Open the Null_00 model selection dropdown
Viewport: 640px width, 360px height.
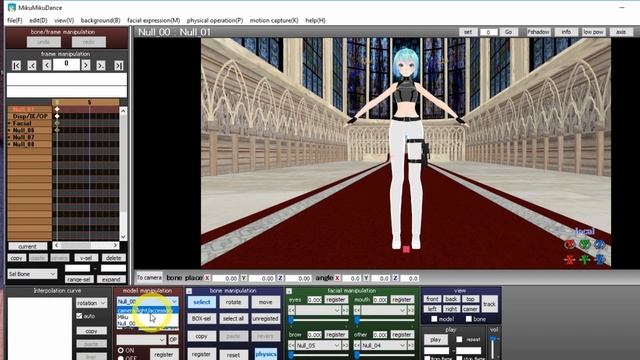[x=148, y=301]
